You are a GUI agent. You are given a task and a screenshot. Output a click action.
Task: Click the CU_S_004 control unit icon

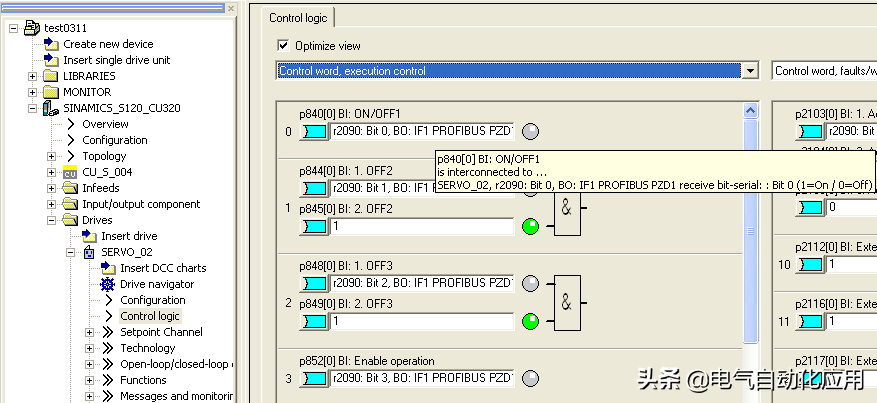pyautogui.click(x=71, y=172)
